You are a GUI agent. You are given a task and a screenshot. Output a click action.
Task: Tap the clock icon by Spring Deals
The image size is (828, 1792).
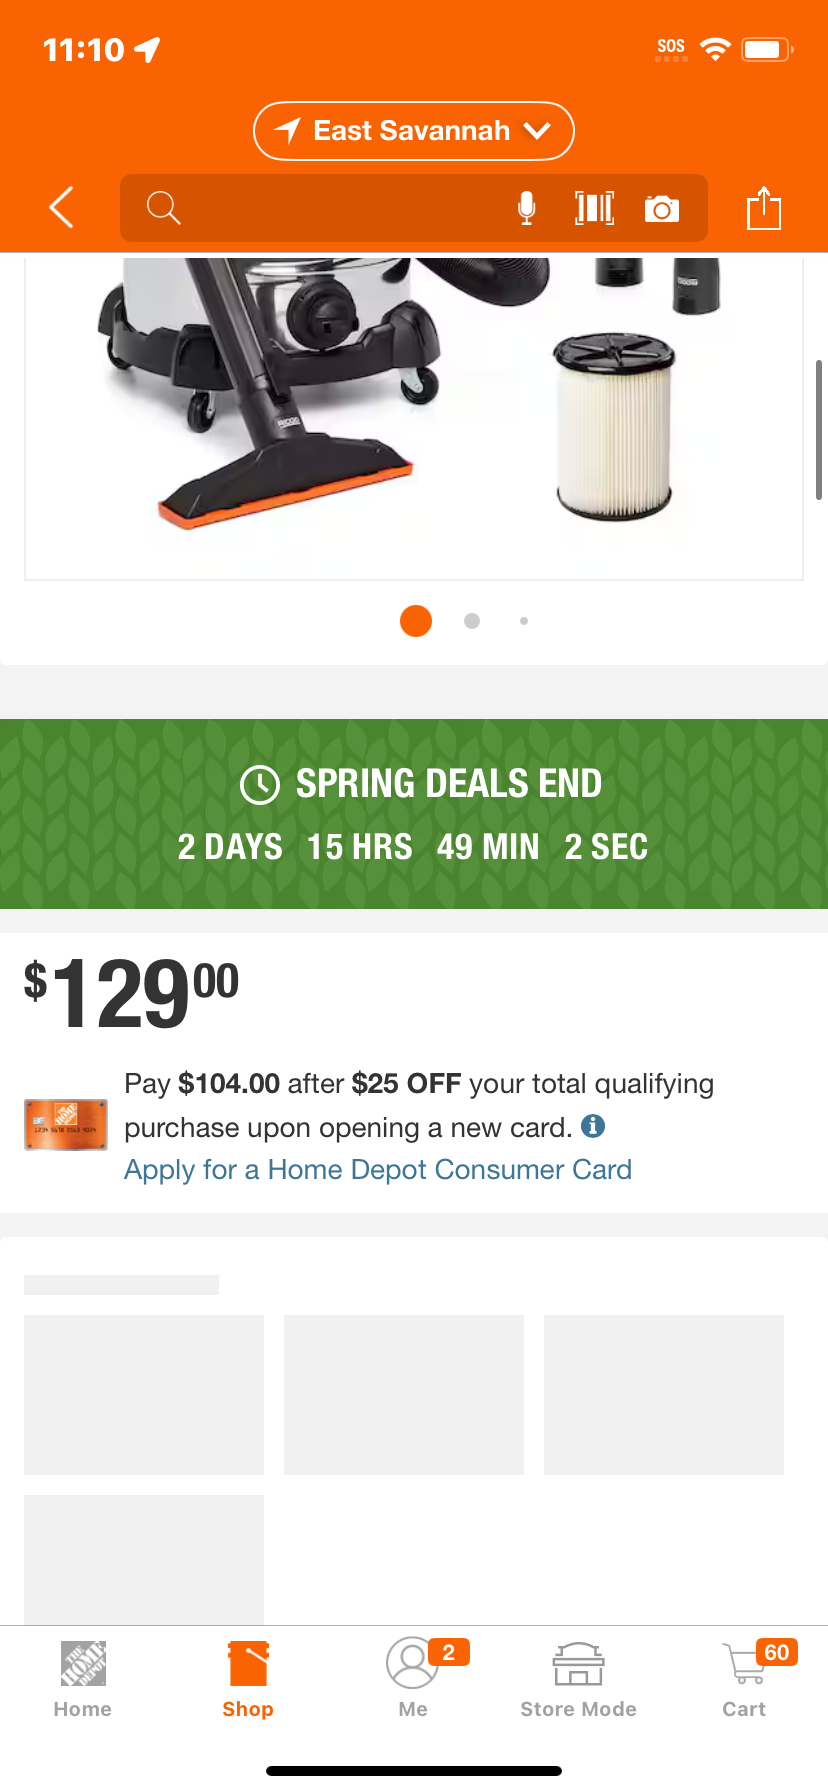pos(260,785)
